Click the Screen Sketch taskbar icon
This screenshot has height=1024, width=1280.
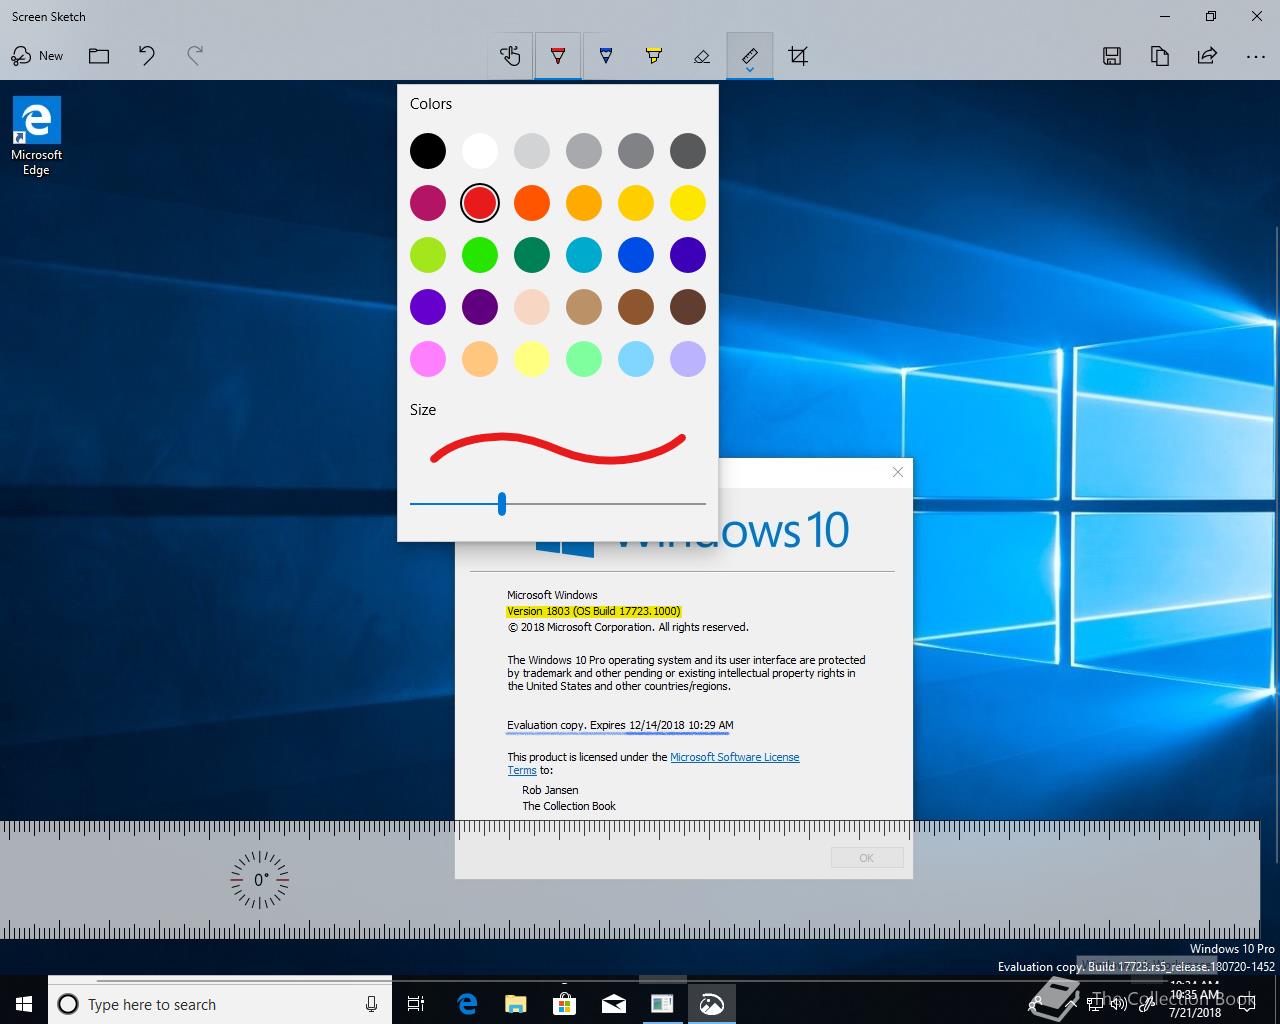(x=712, y=1004)
